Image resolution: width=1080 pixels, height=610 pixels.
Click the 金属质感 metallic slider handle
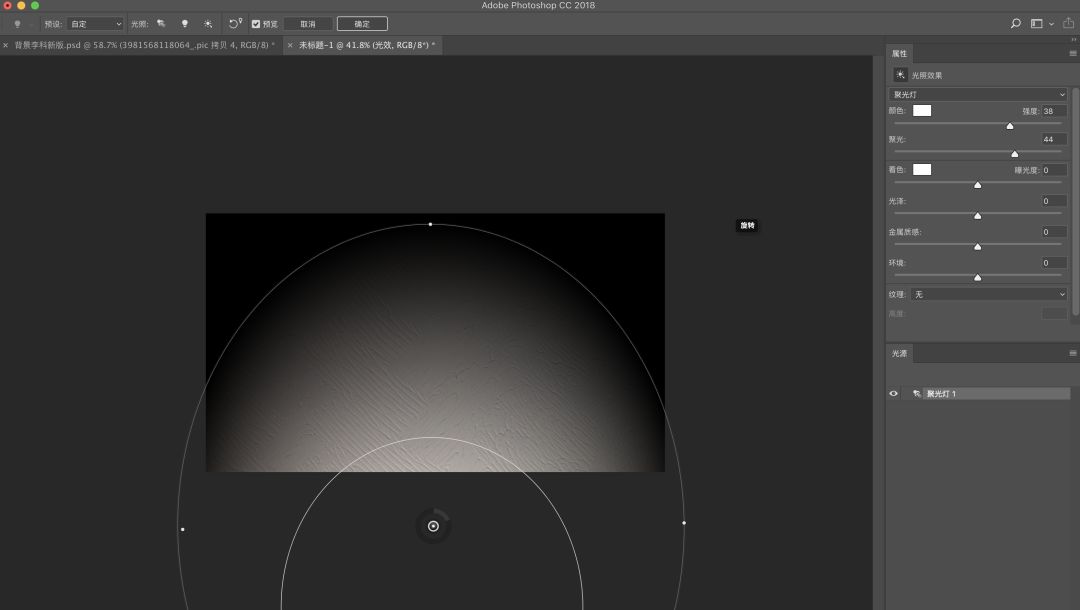point(977,246)
